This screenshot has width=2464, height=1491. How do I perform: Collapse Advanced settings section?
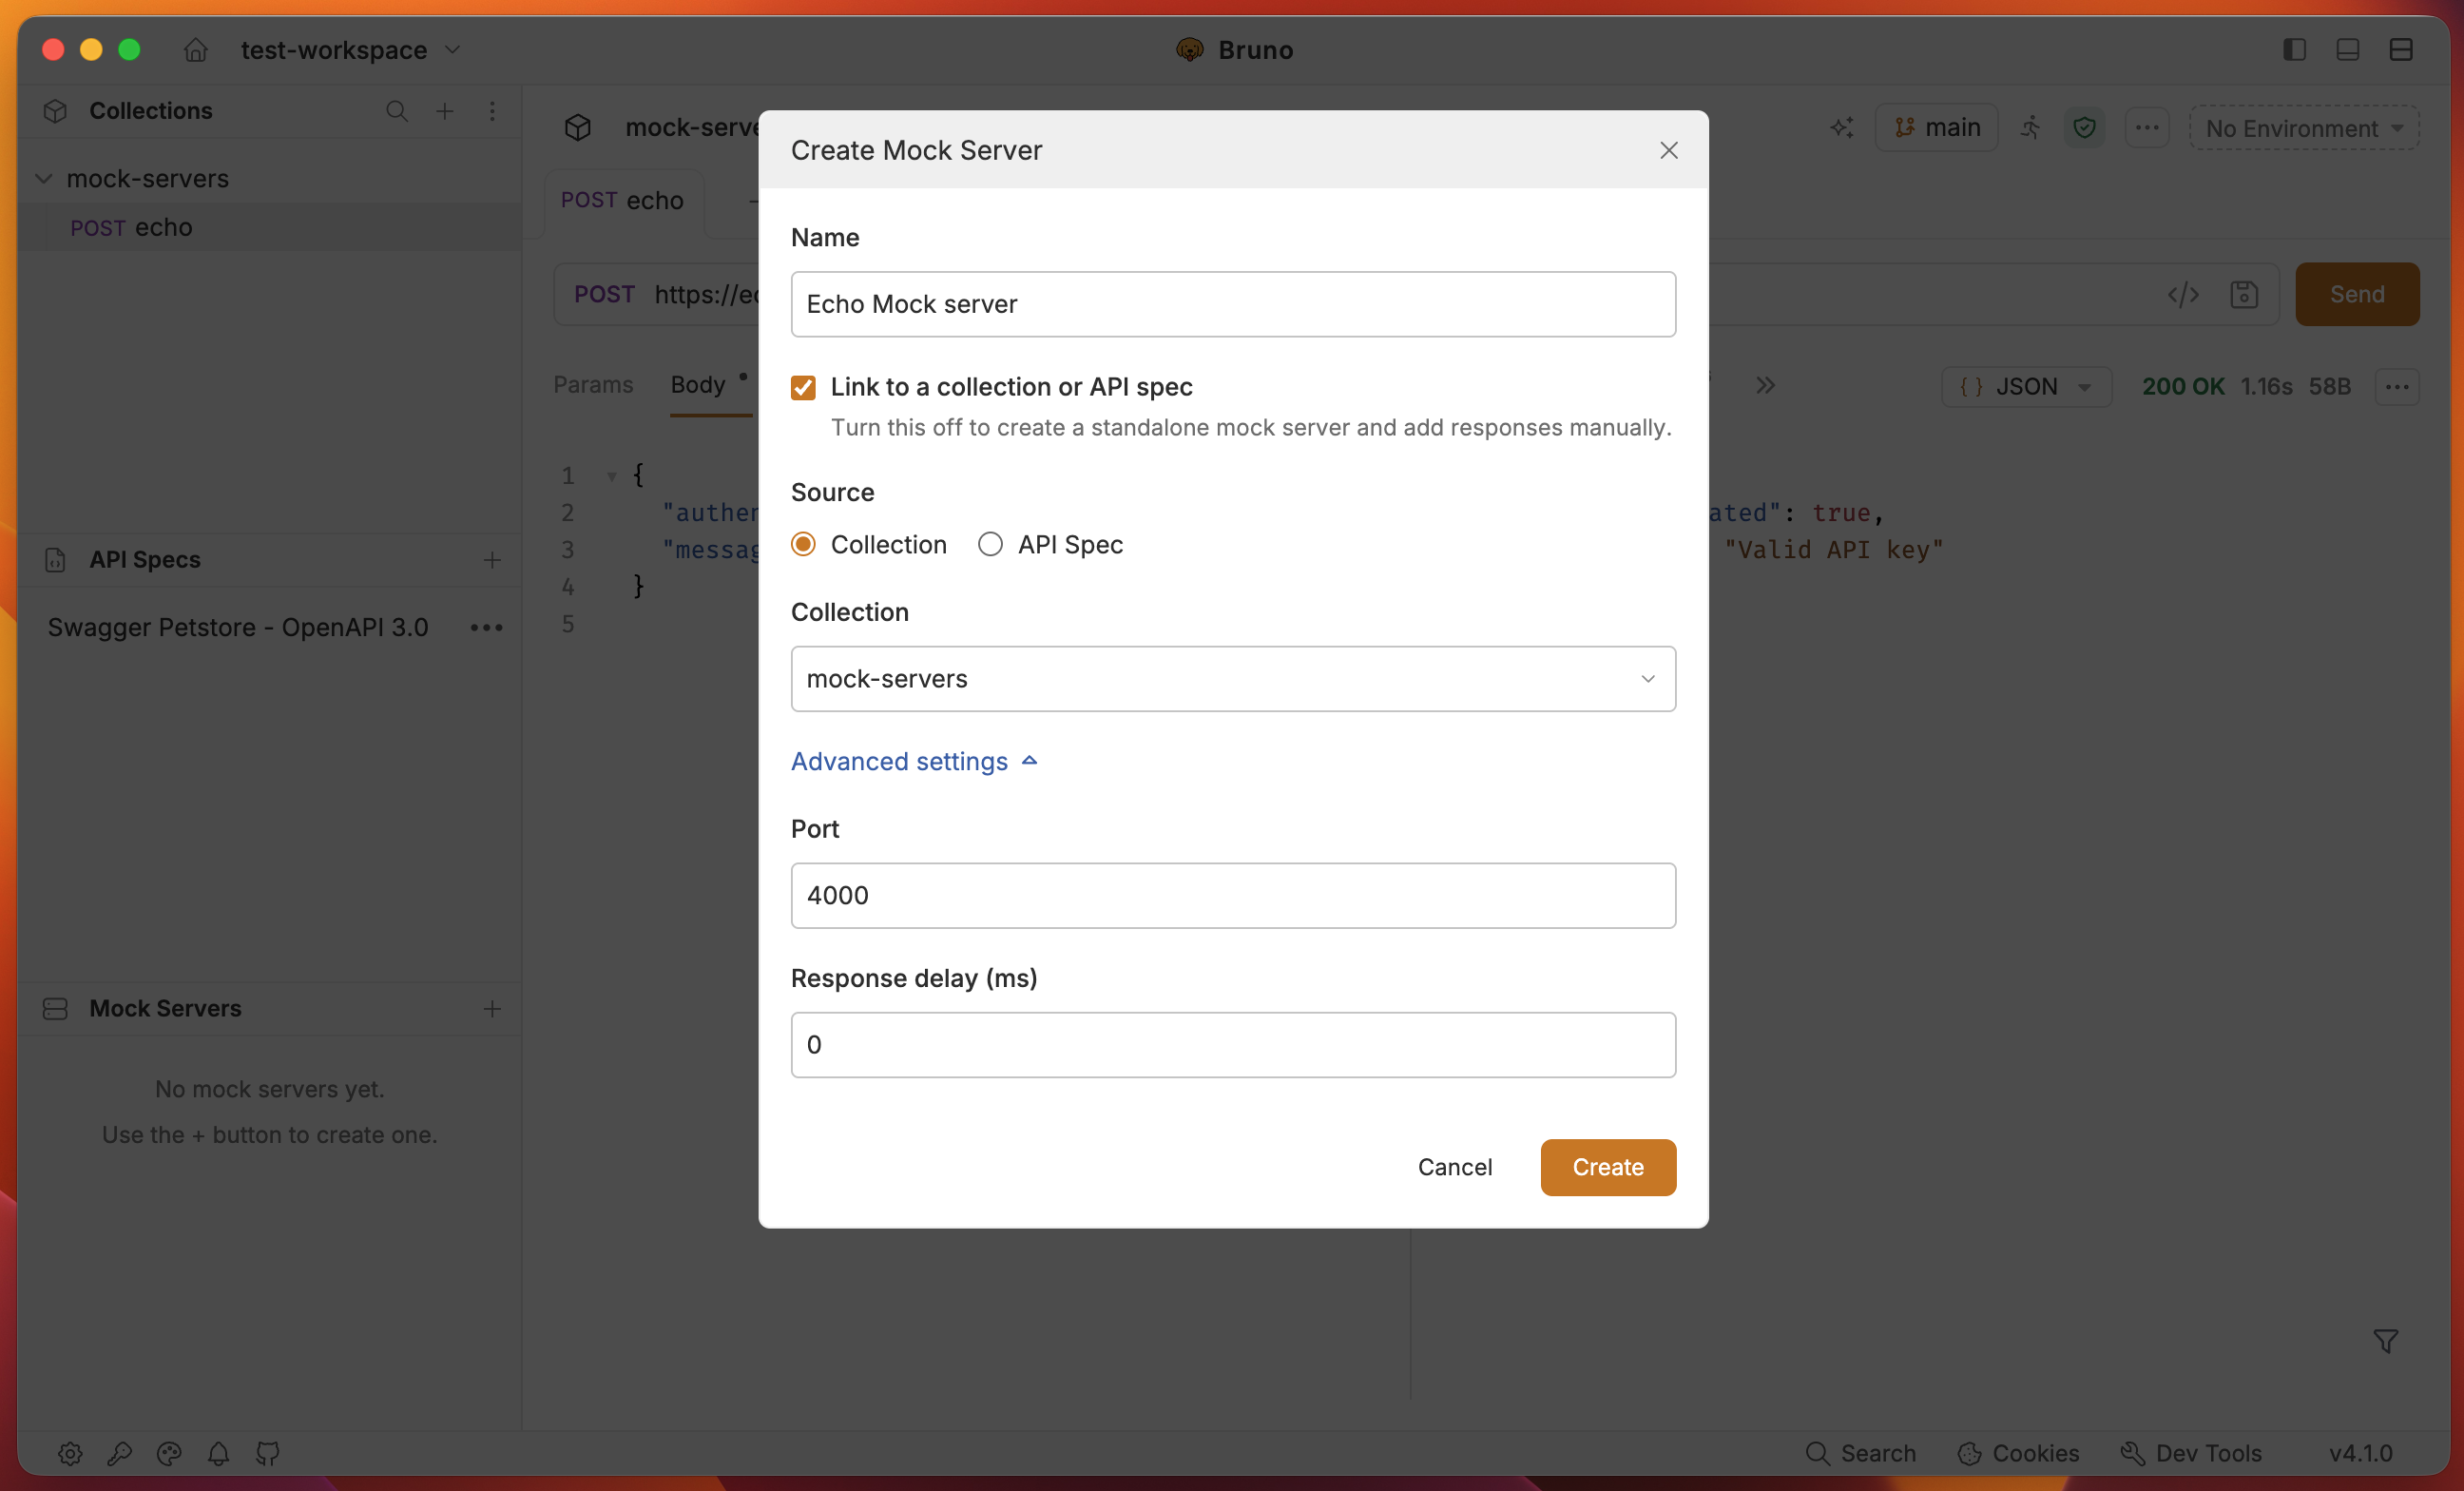point(914,761)
